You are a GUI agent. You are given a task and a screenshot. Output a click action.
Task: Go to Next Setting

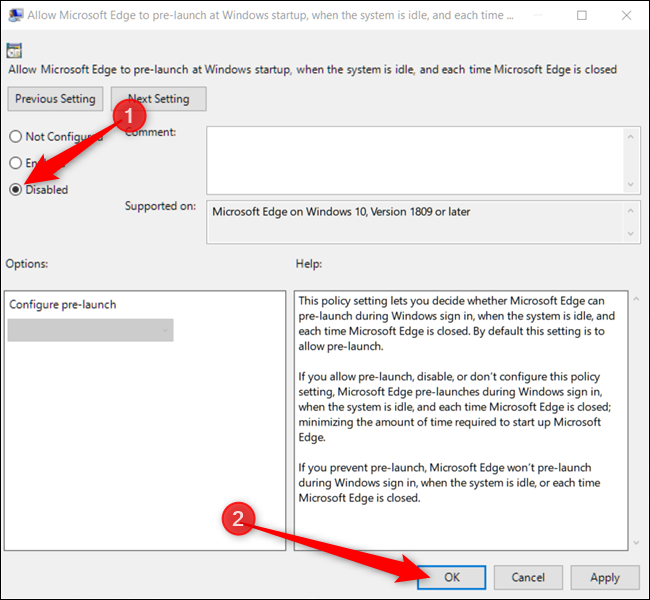[159, 99]
